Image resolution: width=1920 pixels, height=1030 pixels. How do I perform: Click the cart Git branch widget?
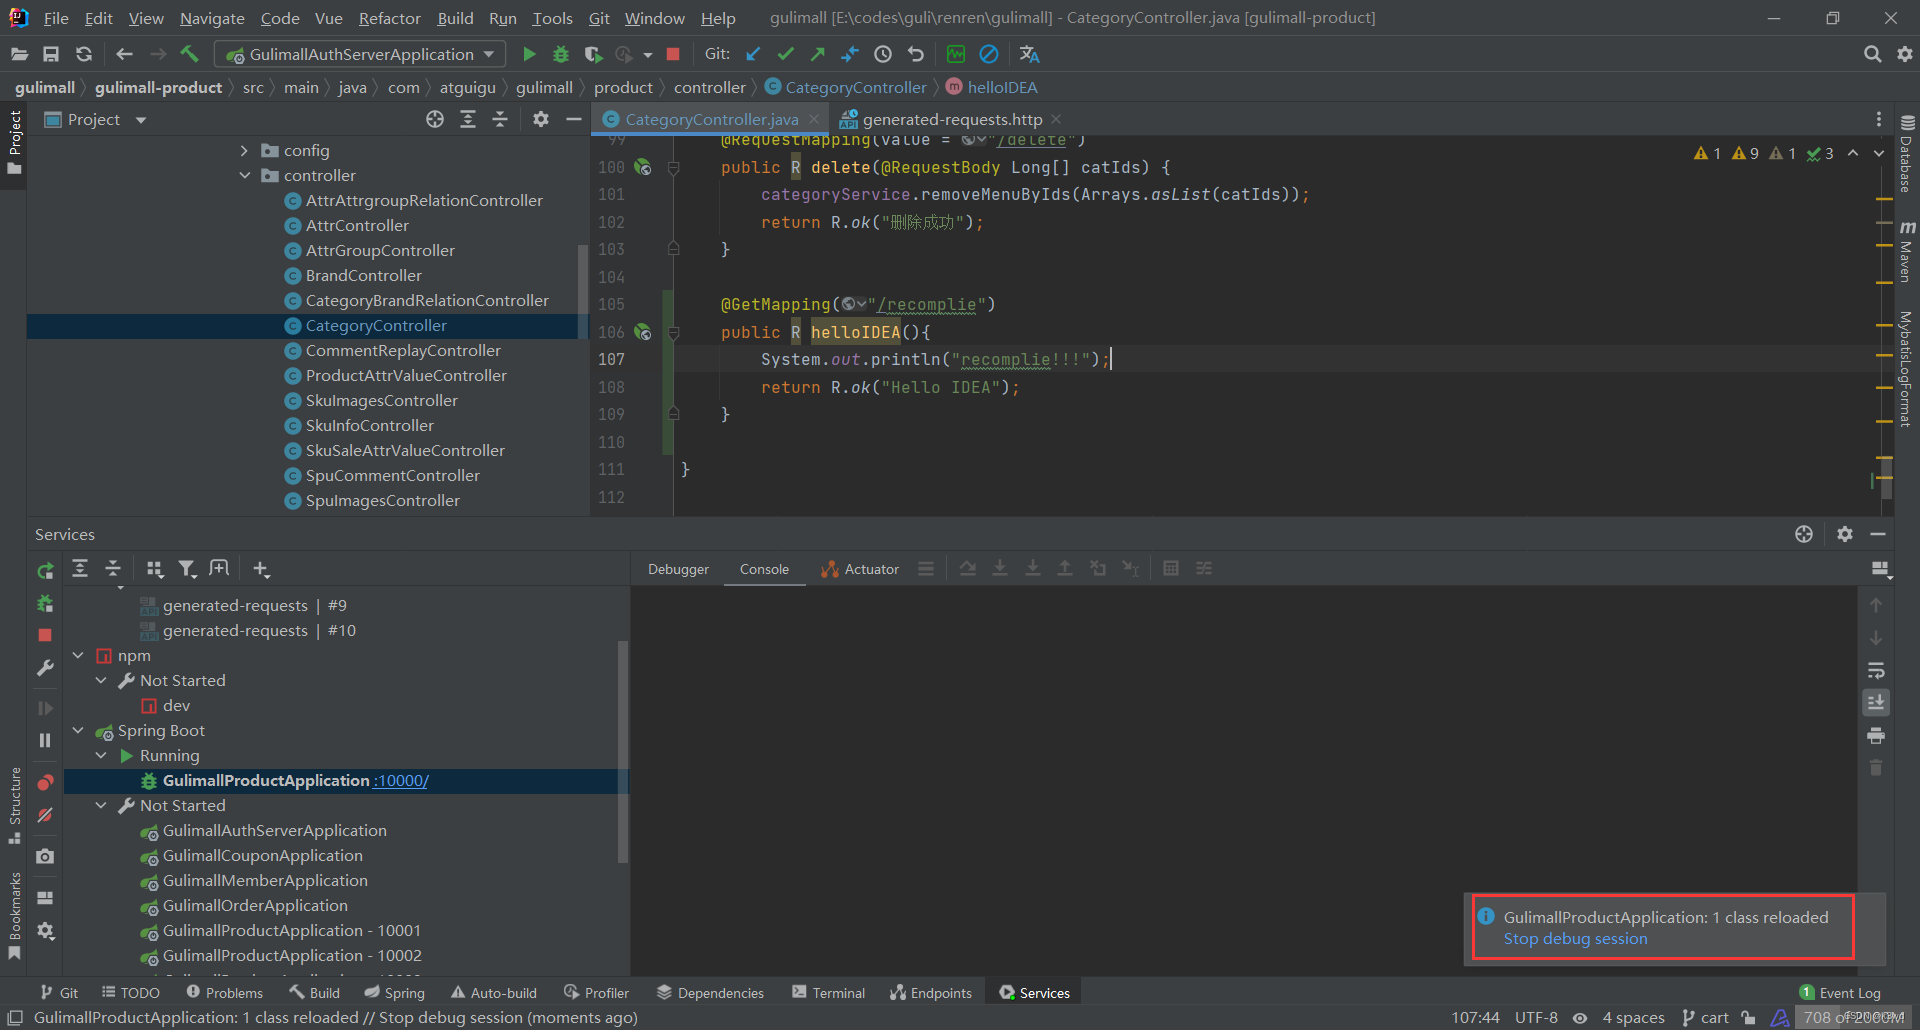tap(1705, 1018)
